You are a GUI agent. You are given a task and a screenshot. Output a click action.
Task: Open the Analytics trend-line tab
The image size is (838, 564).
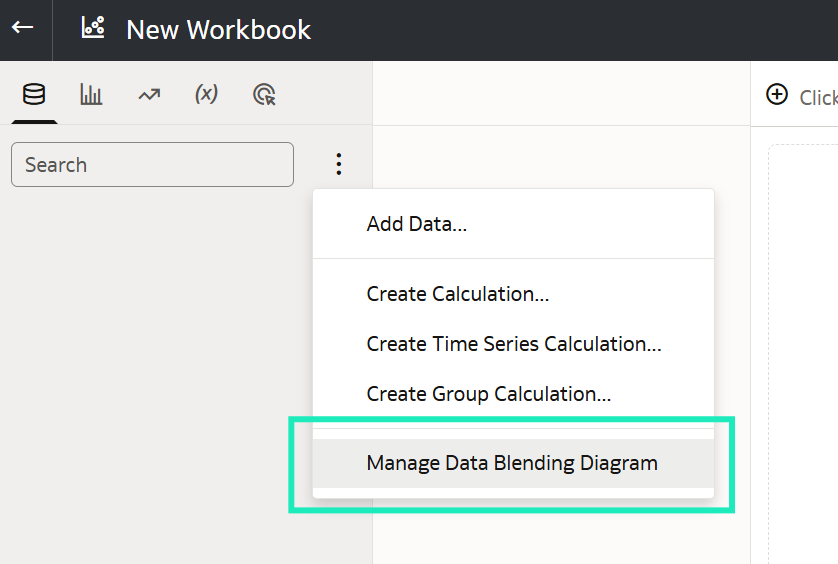tap(149, 95)
